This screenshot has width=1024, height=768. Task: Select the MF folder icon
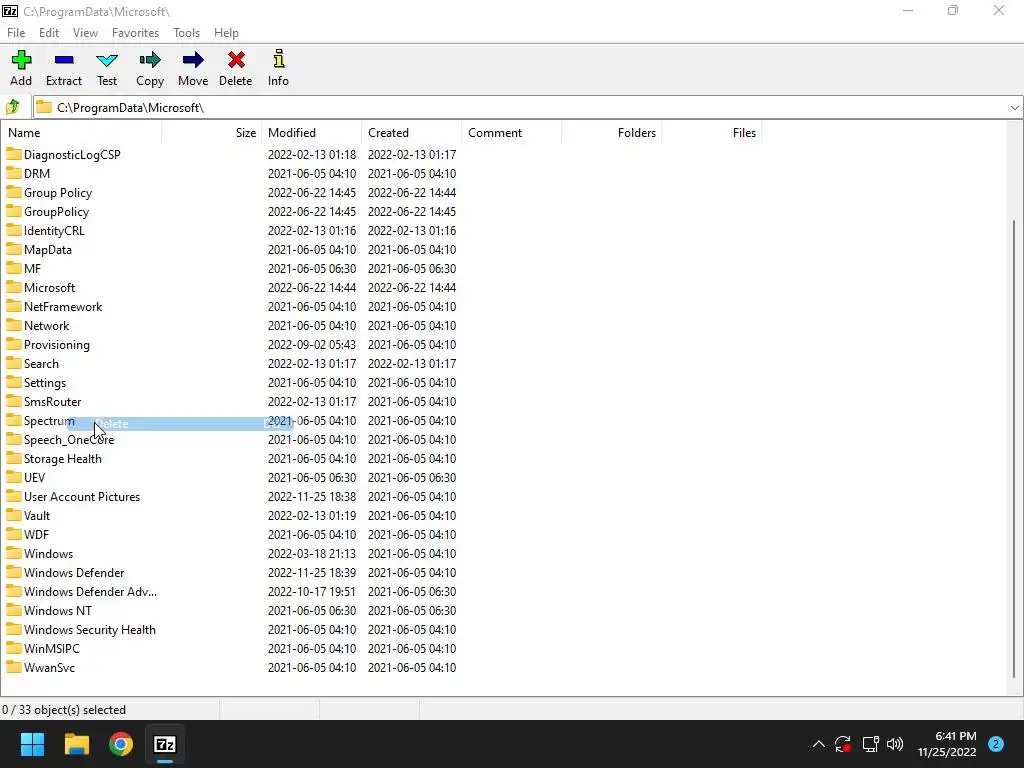tap(14, 268)
